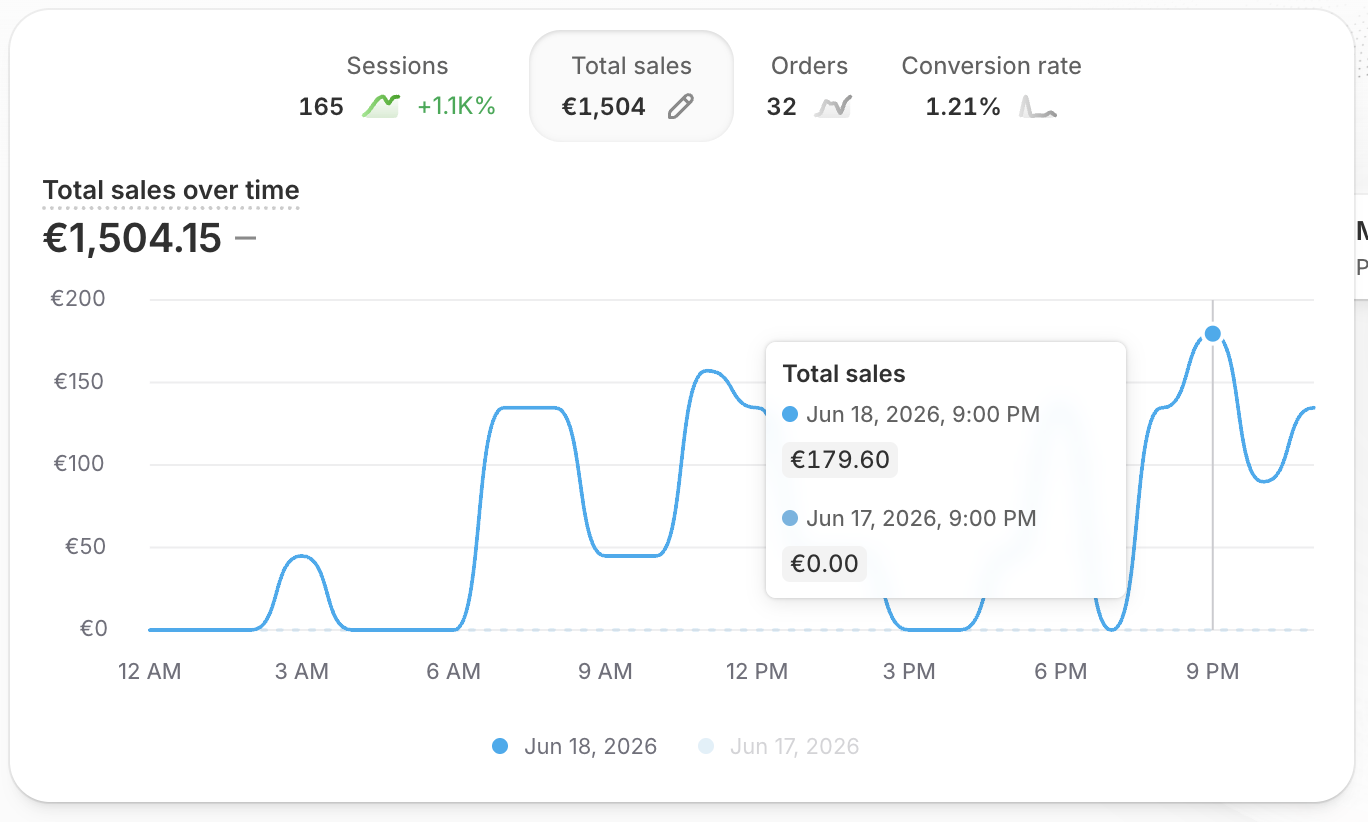Select the Total sales metric tab
The height and width of the screenshot is (822, 1368).
(631, 87)
